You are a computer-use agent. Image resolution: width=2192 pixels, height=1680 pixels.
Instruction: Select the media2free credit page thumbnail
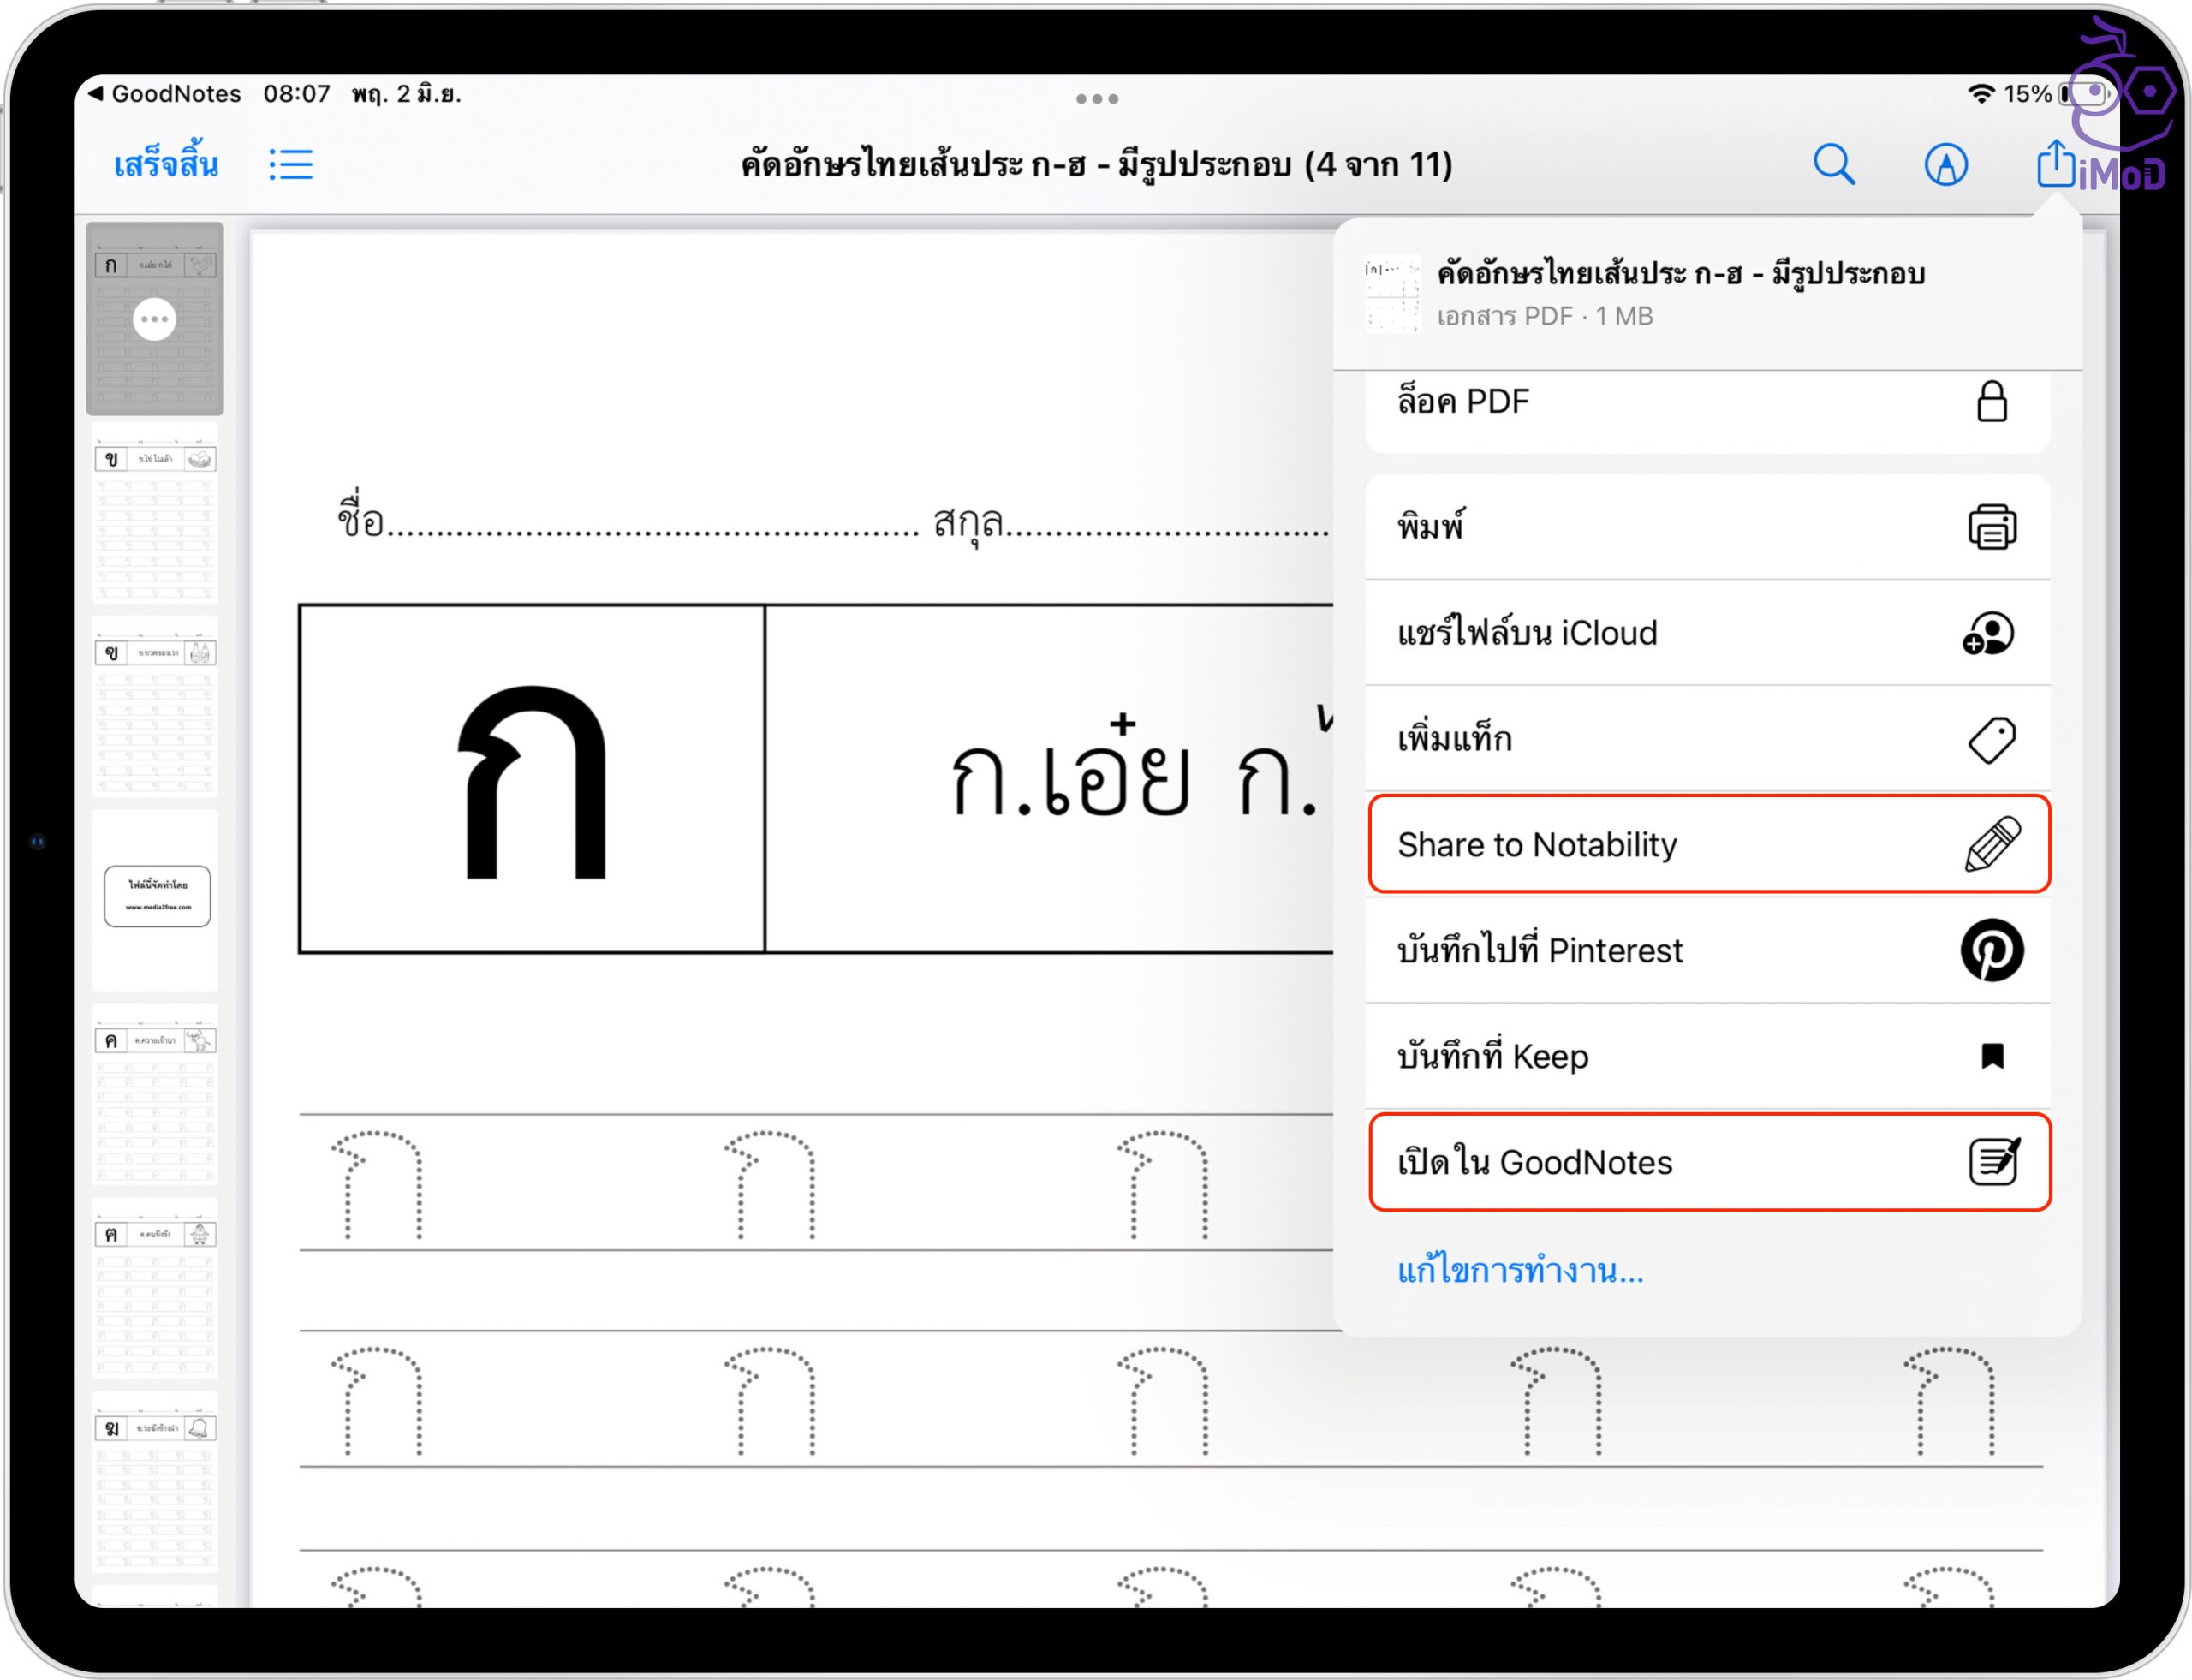click(x=155, y=900)
